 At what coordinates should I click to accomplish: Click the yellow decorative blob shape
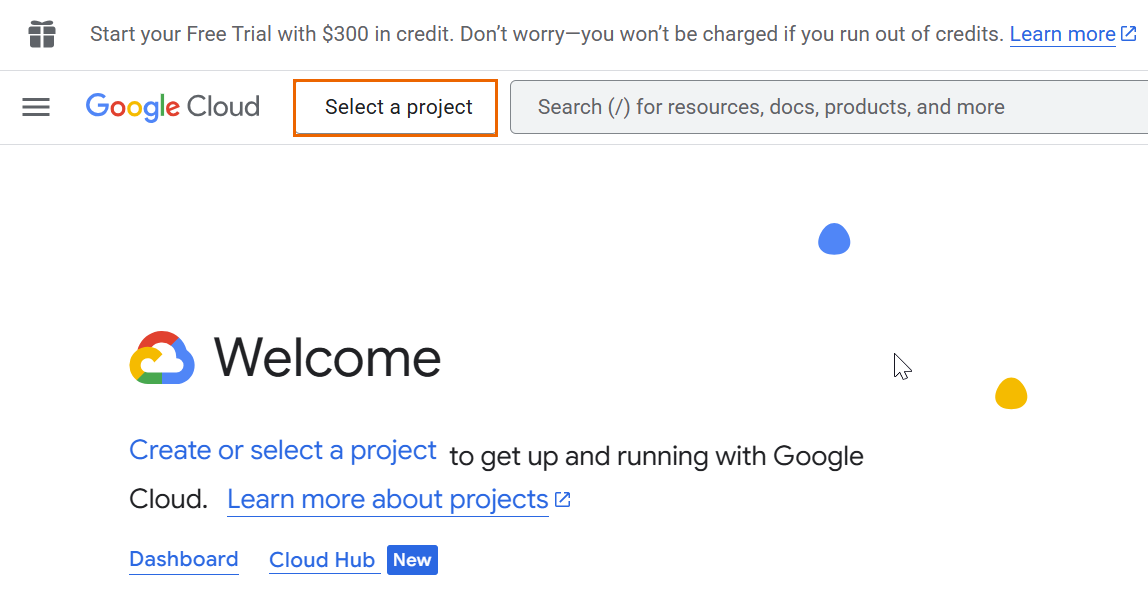pos(1011,394)
